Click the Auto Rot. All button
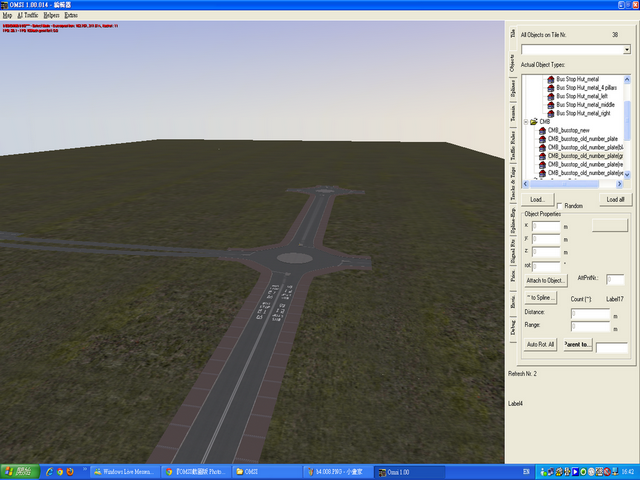Image resolution: width=640 pixels, height=480 pixels. point(540,344)
